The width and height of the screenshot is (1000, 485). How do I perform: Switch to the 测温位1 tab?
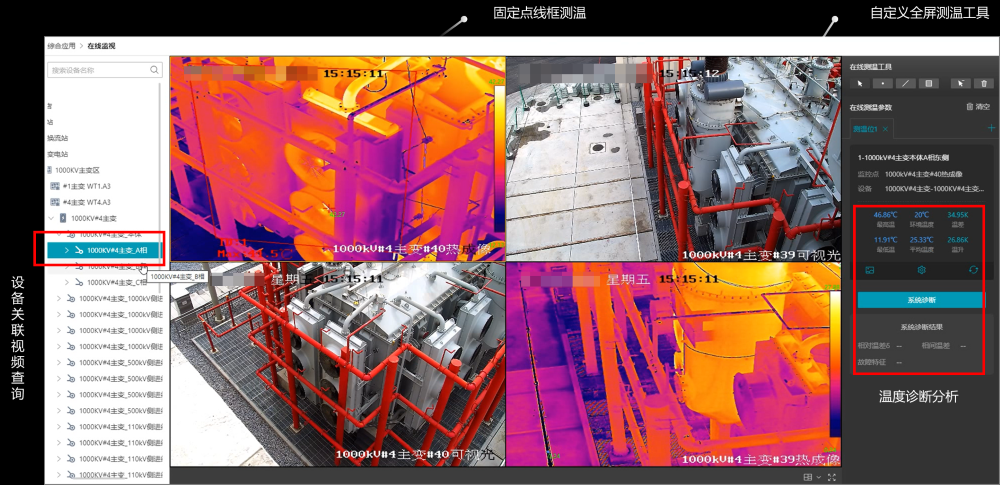pos(865,129)
